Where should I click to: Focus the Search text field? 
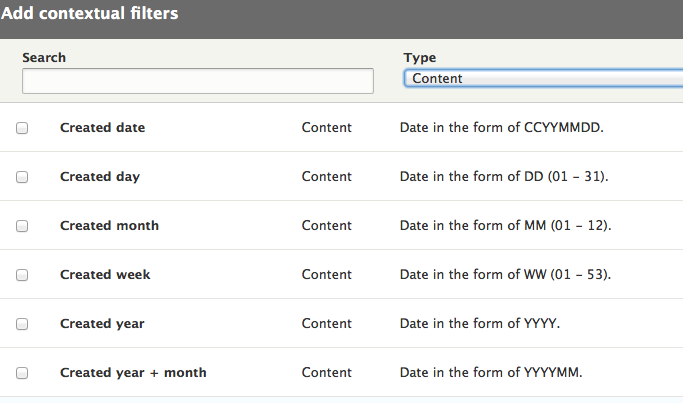click(198, 81)
